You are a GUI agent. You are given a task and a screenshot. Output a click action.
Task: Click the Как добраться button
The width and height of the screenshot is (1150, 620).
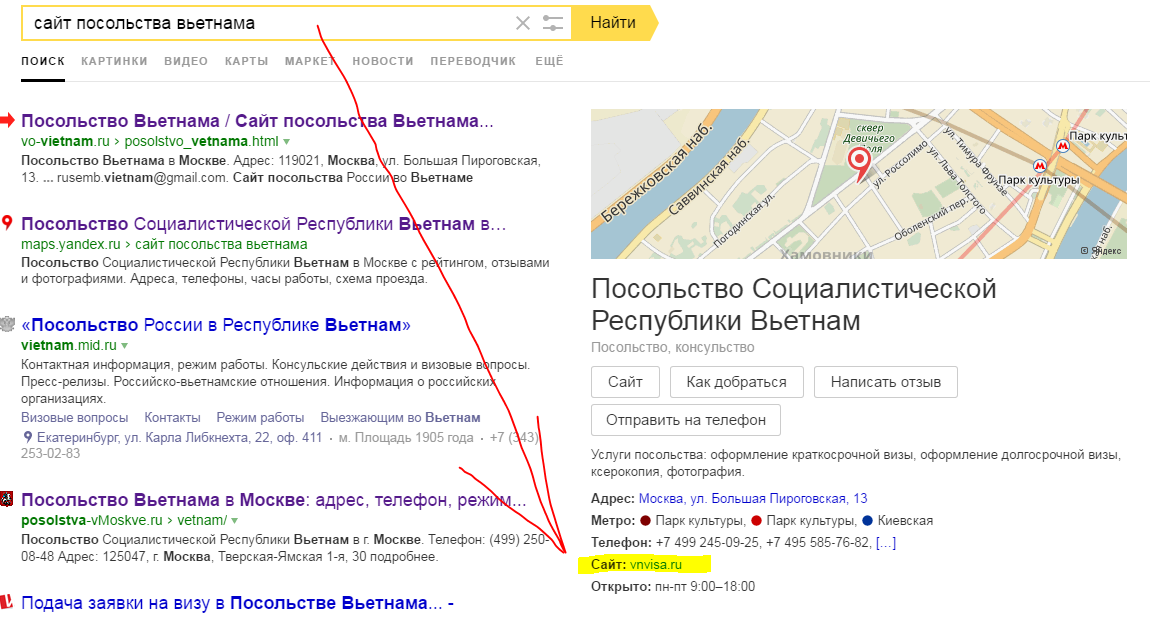click(736, 382)
